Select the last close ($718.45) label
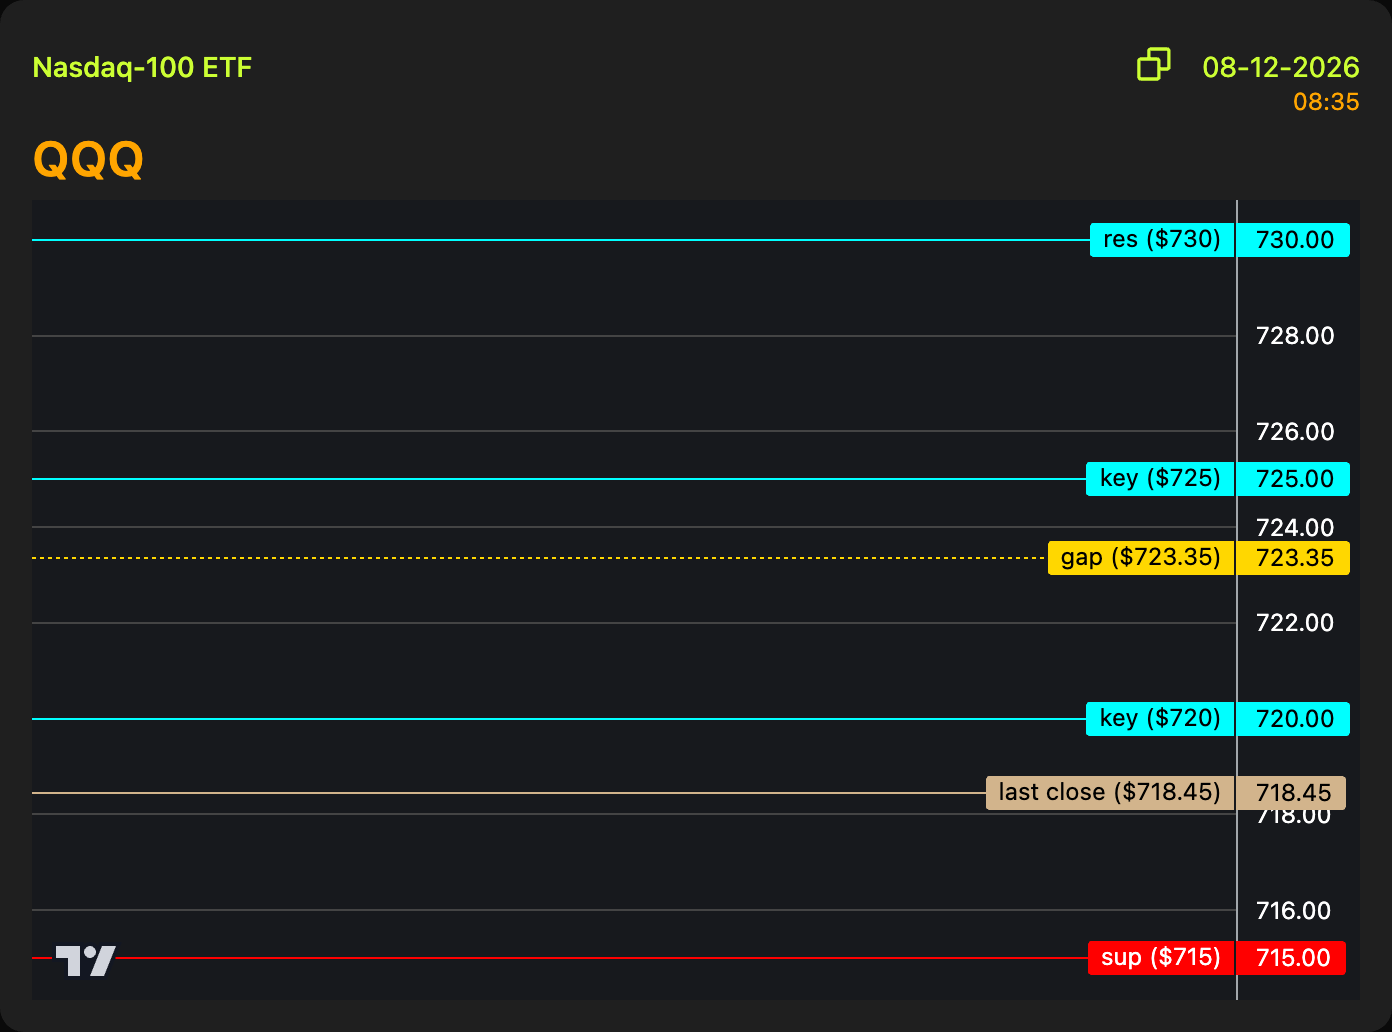 click(1110, 793)
